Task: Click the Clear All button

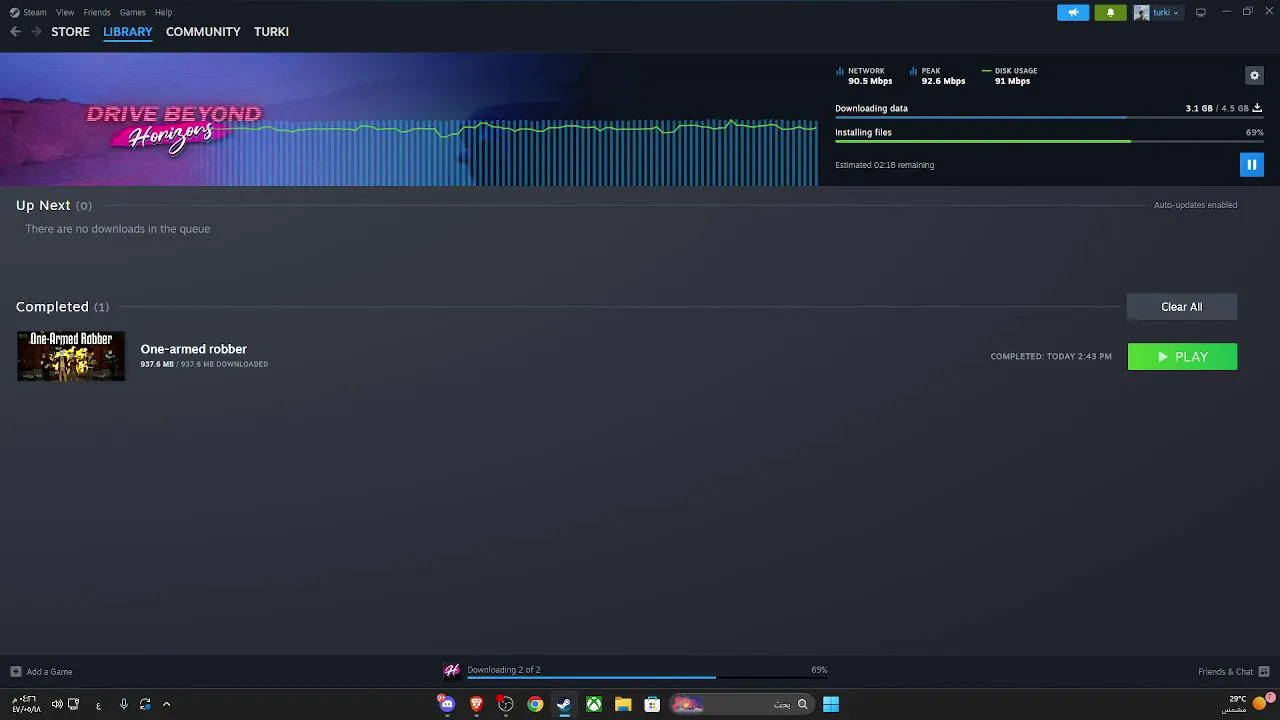Action: click(x=1182, y=307)
